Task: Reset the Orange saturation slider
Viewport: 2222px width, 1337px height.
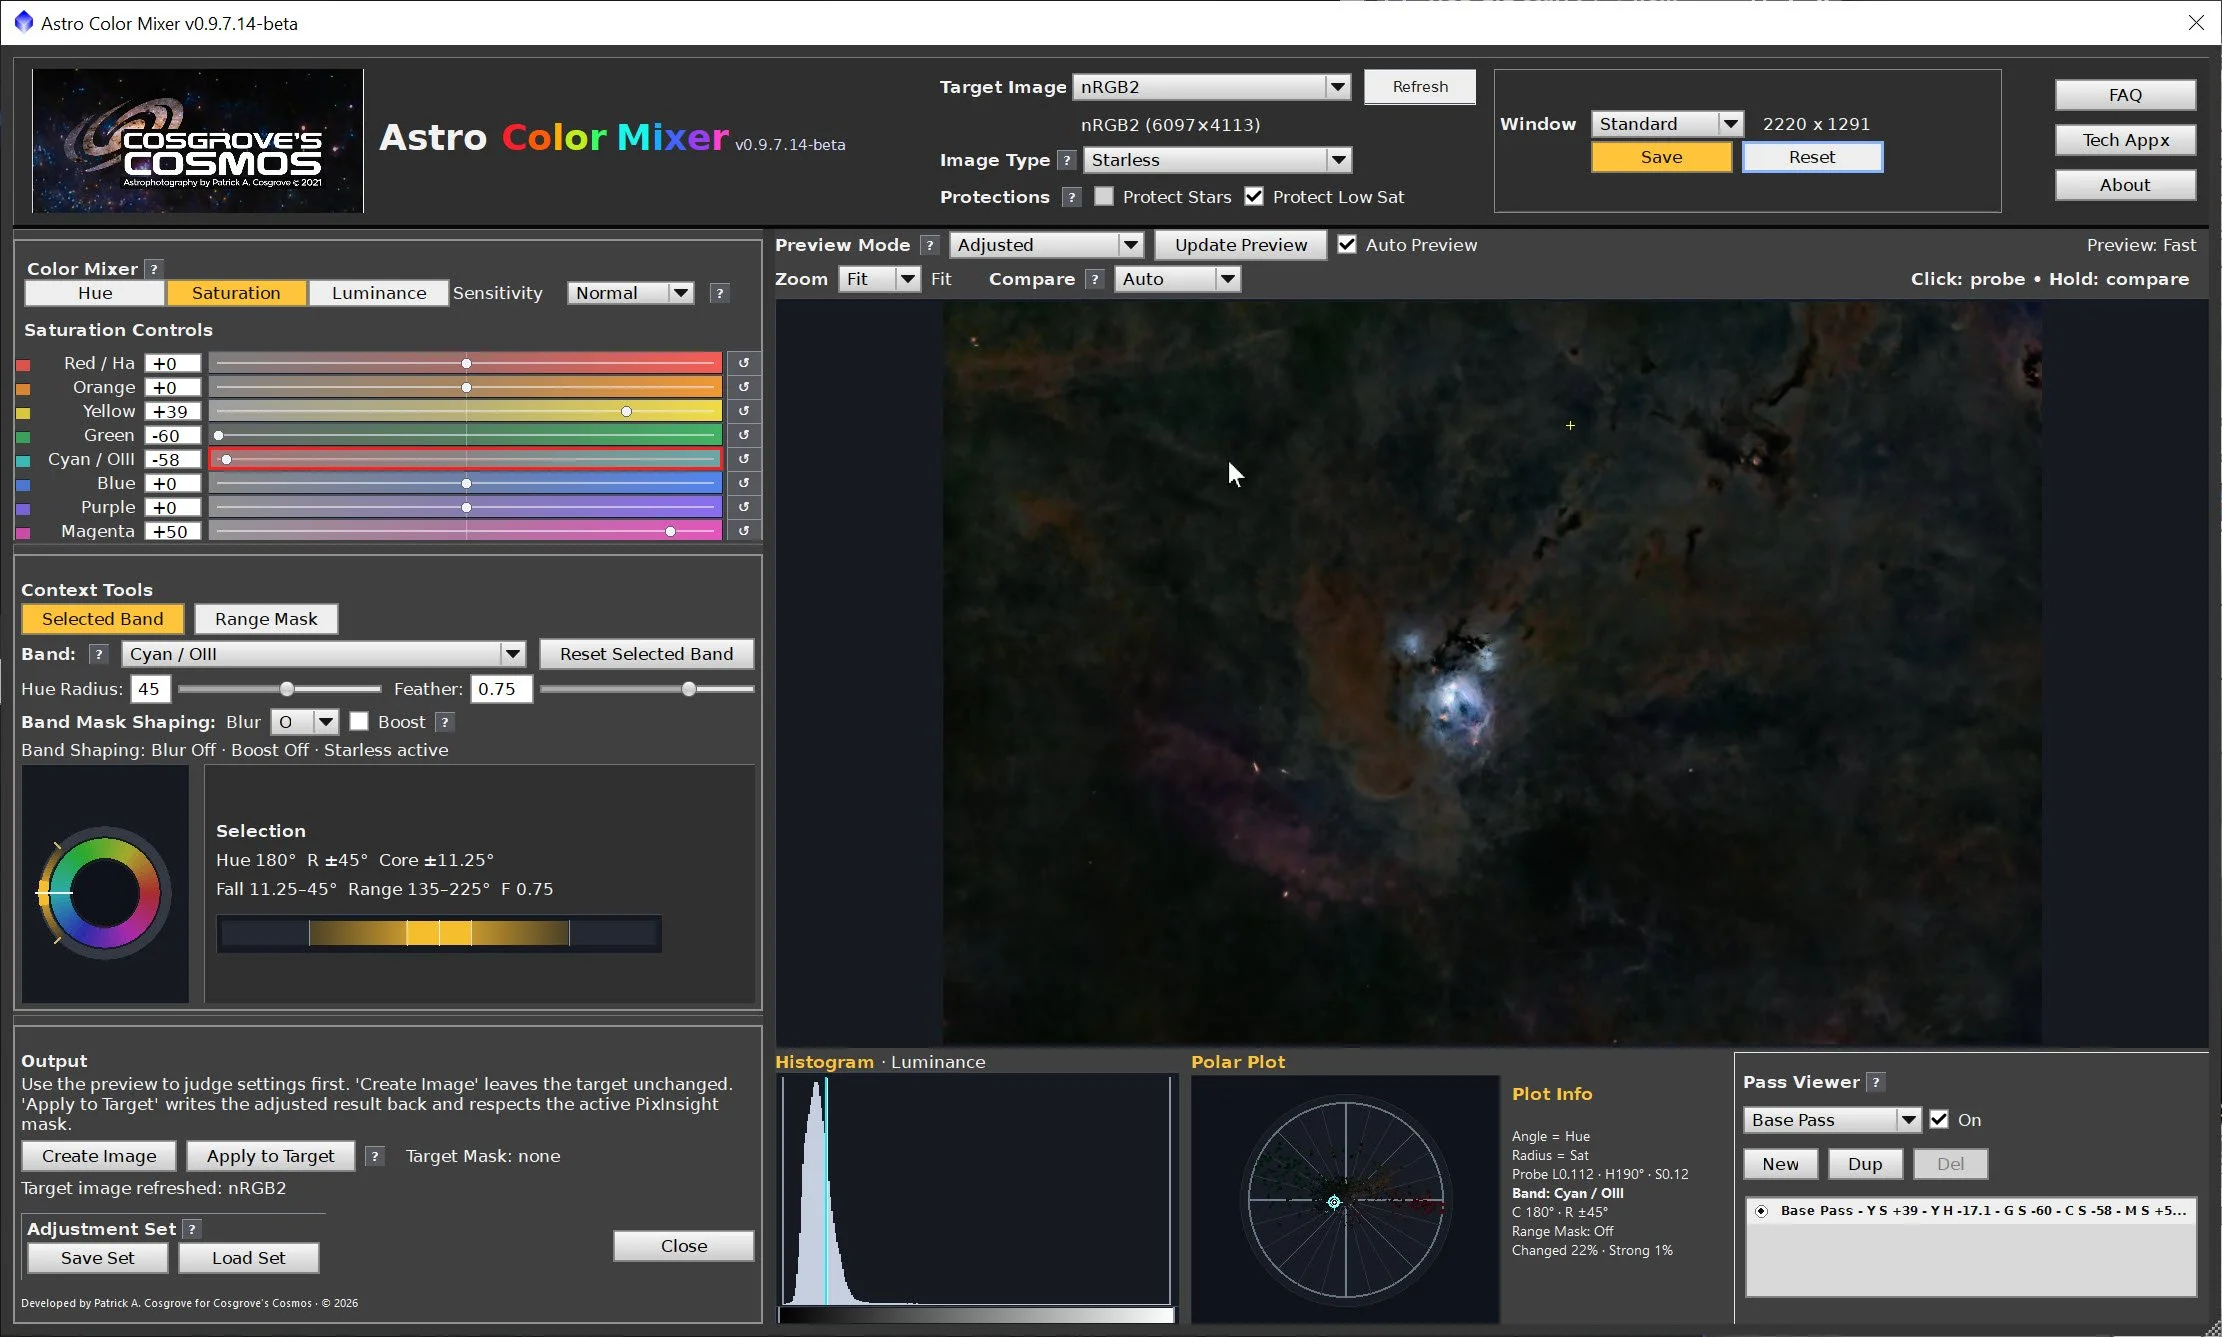Action: point(743,387)
